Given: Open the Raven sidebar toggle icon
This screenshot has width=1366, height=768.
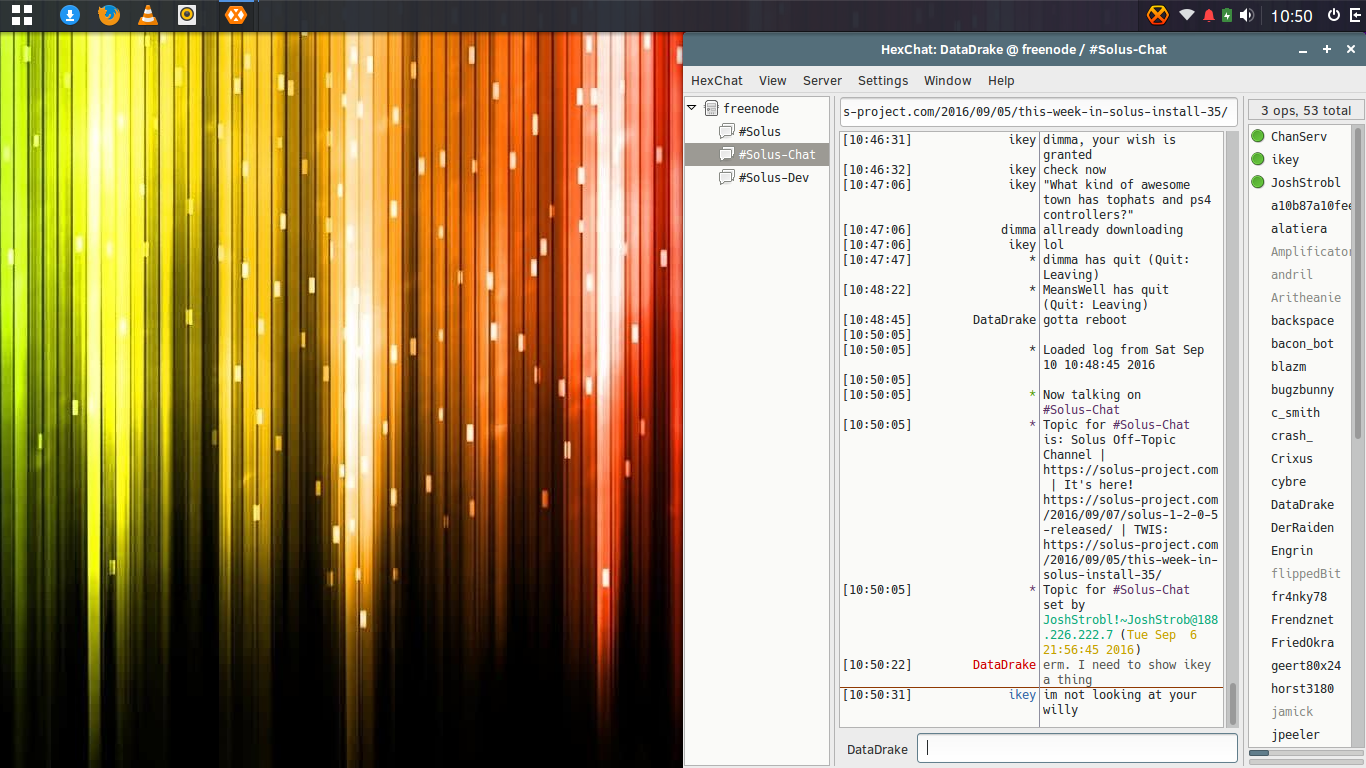Looking at the screenshot, I should coord(1354,15).
